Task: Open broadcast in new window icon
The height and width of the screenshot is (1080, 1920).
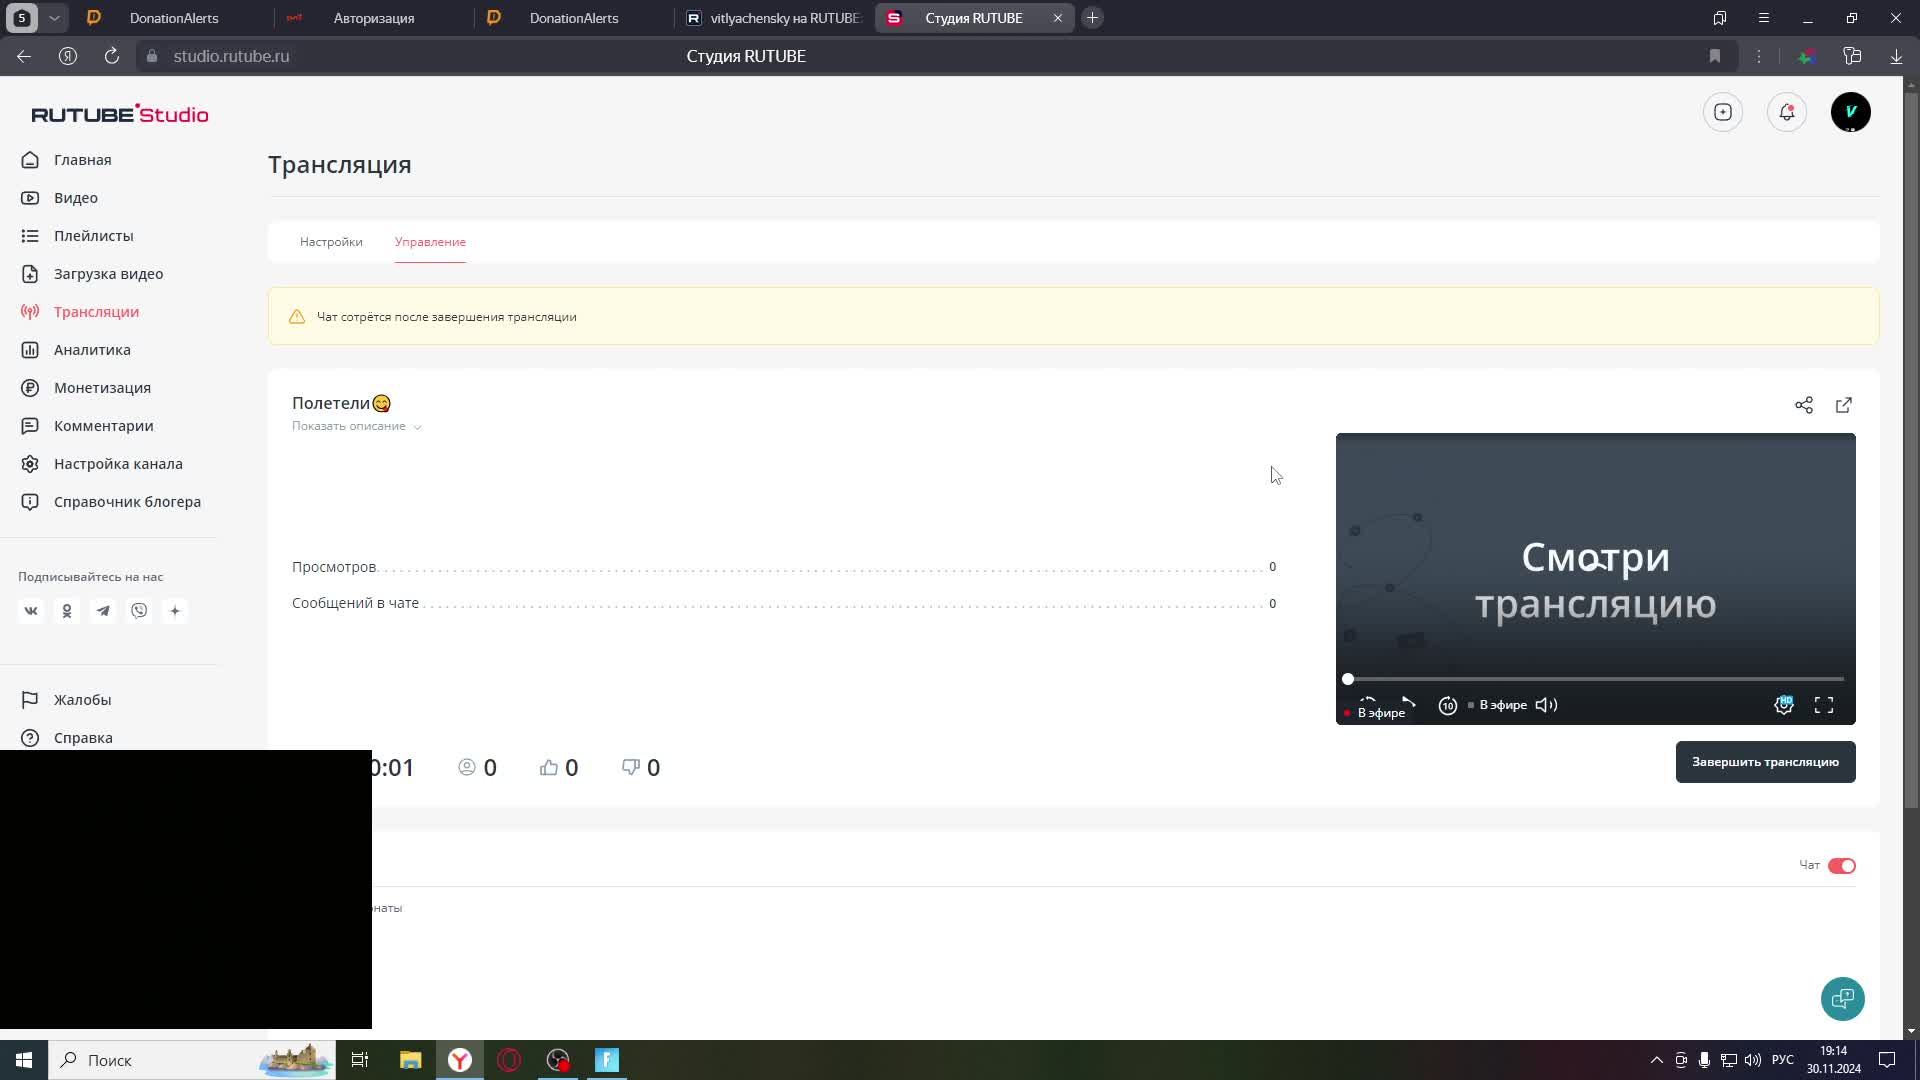Action: pyautogui.click(x=1843, y=405)
